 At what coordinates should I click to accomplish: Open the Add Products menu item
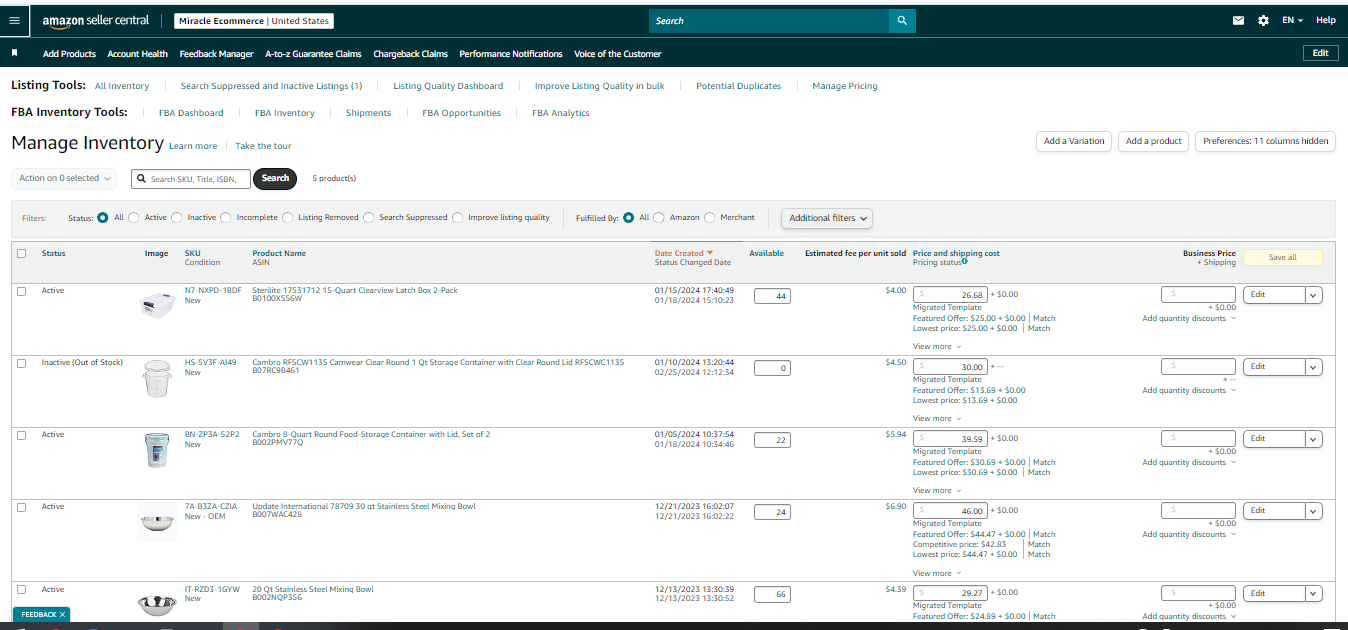pos(69,54)
